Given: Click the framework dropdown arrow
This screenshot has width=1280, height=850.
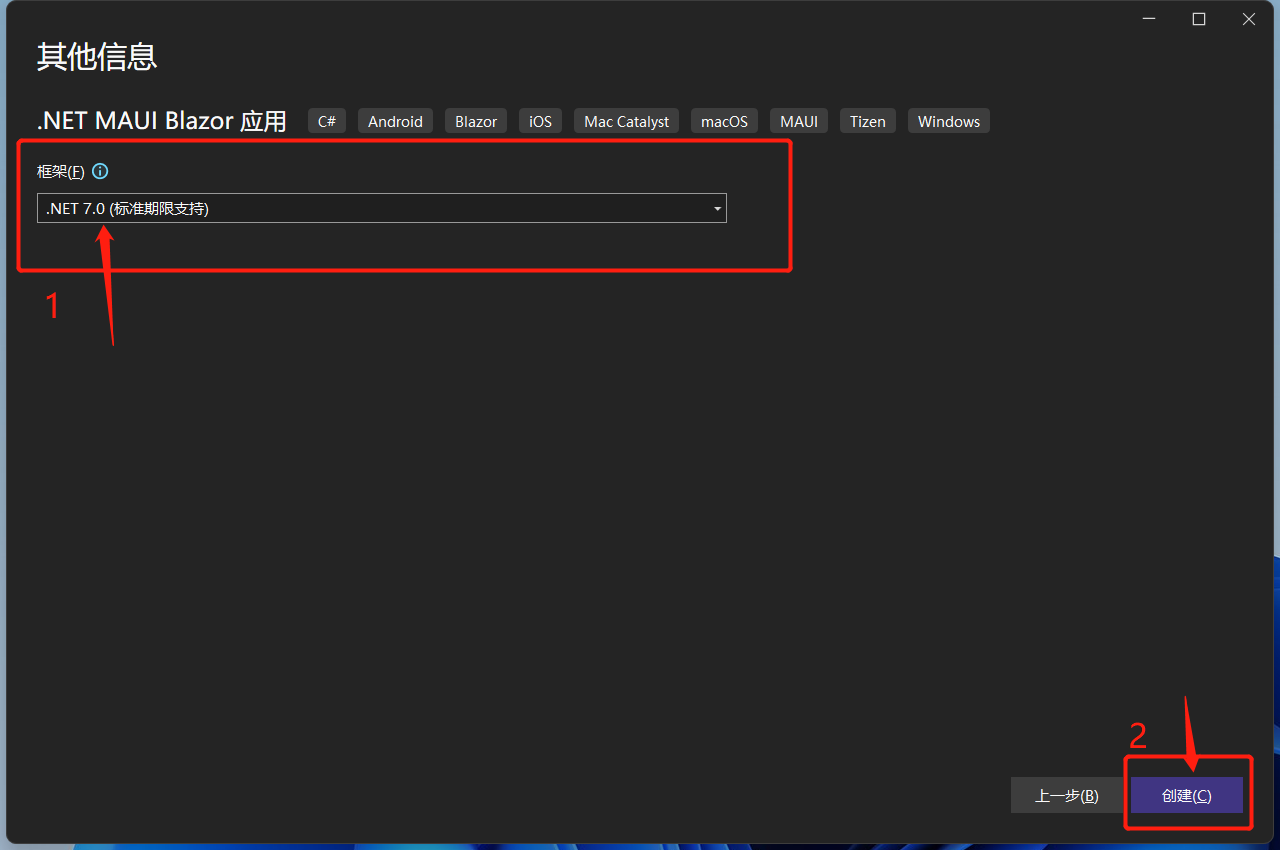Looking at the screenshot, I should (717, 208).
